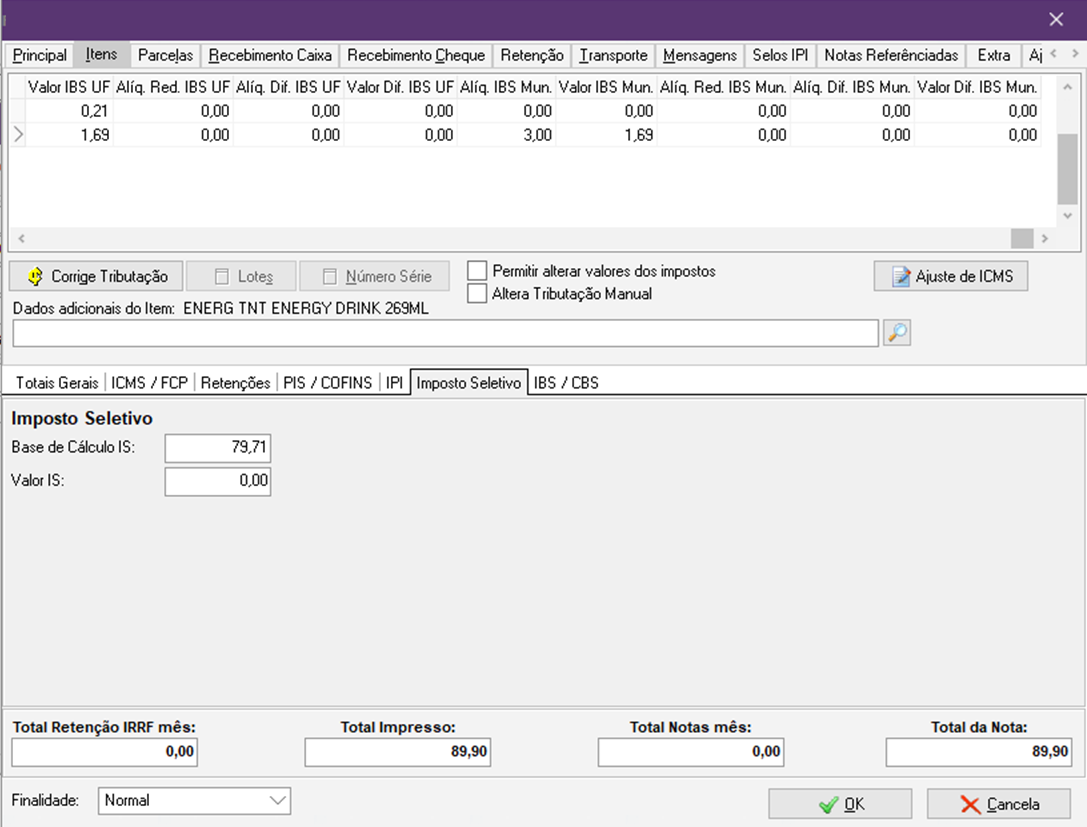The height and width of the screenshot is (827, 1087).
Task: Open the Selos IPI tab
Action: [780, 55]
